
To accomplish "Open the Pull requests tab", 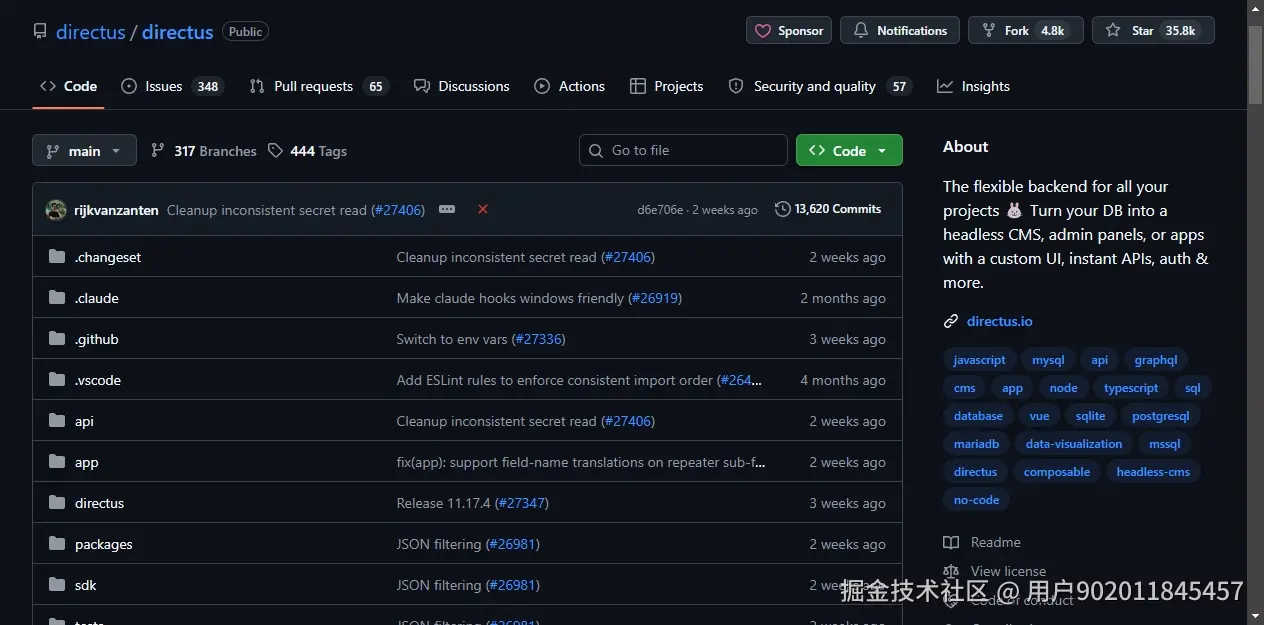I will (x=319, y=86).
